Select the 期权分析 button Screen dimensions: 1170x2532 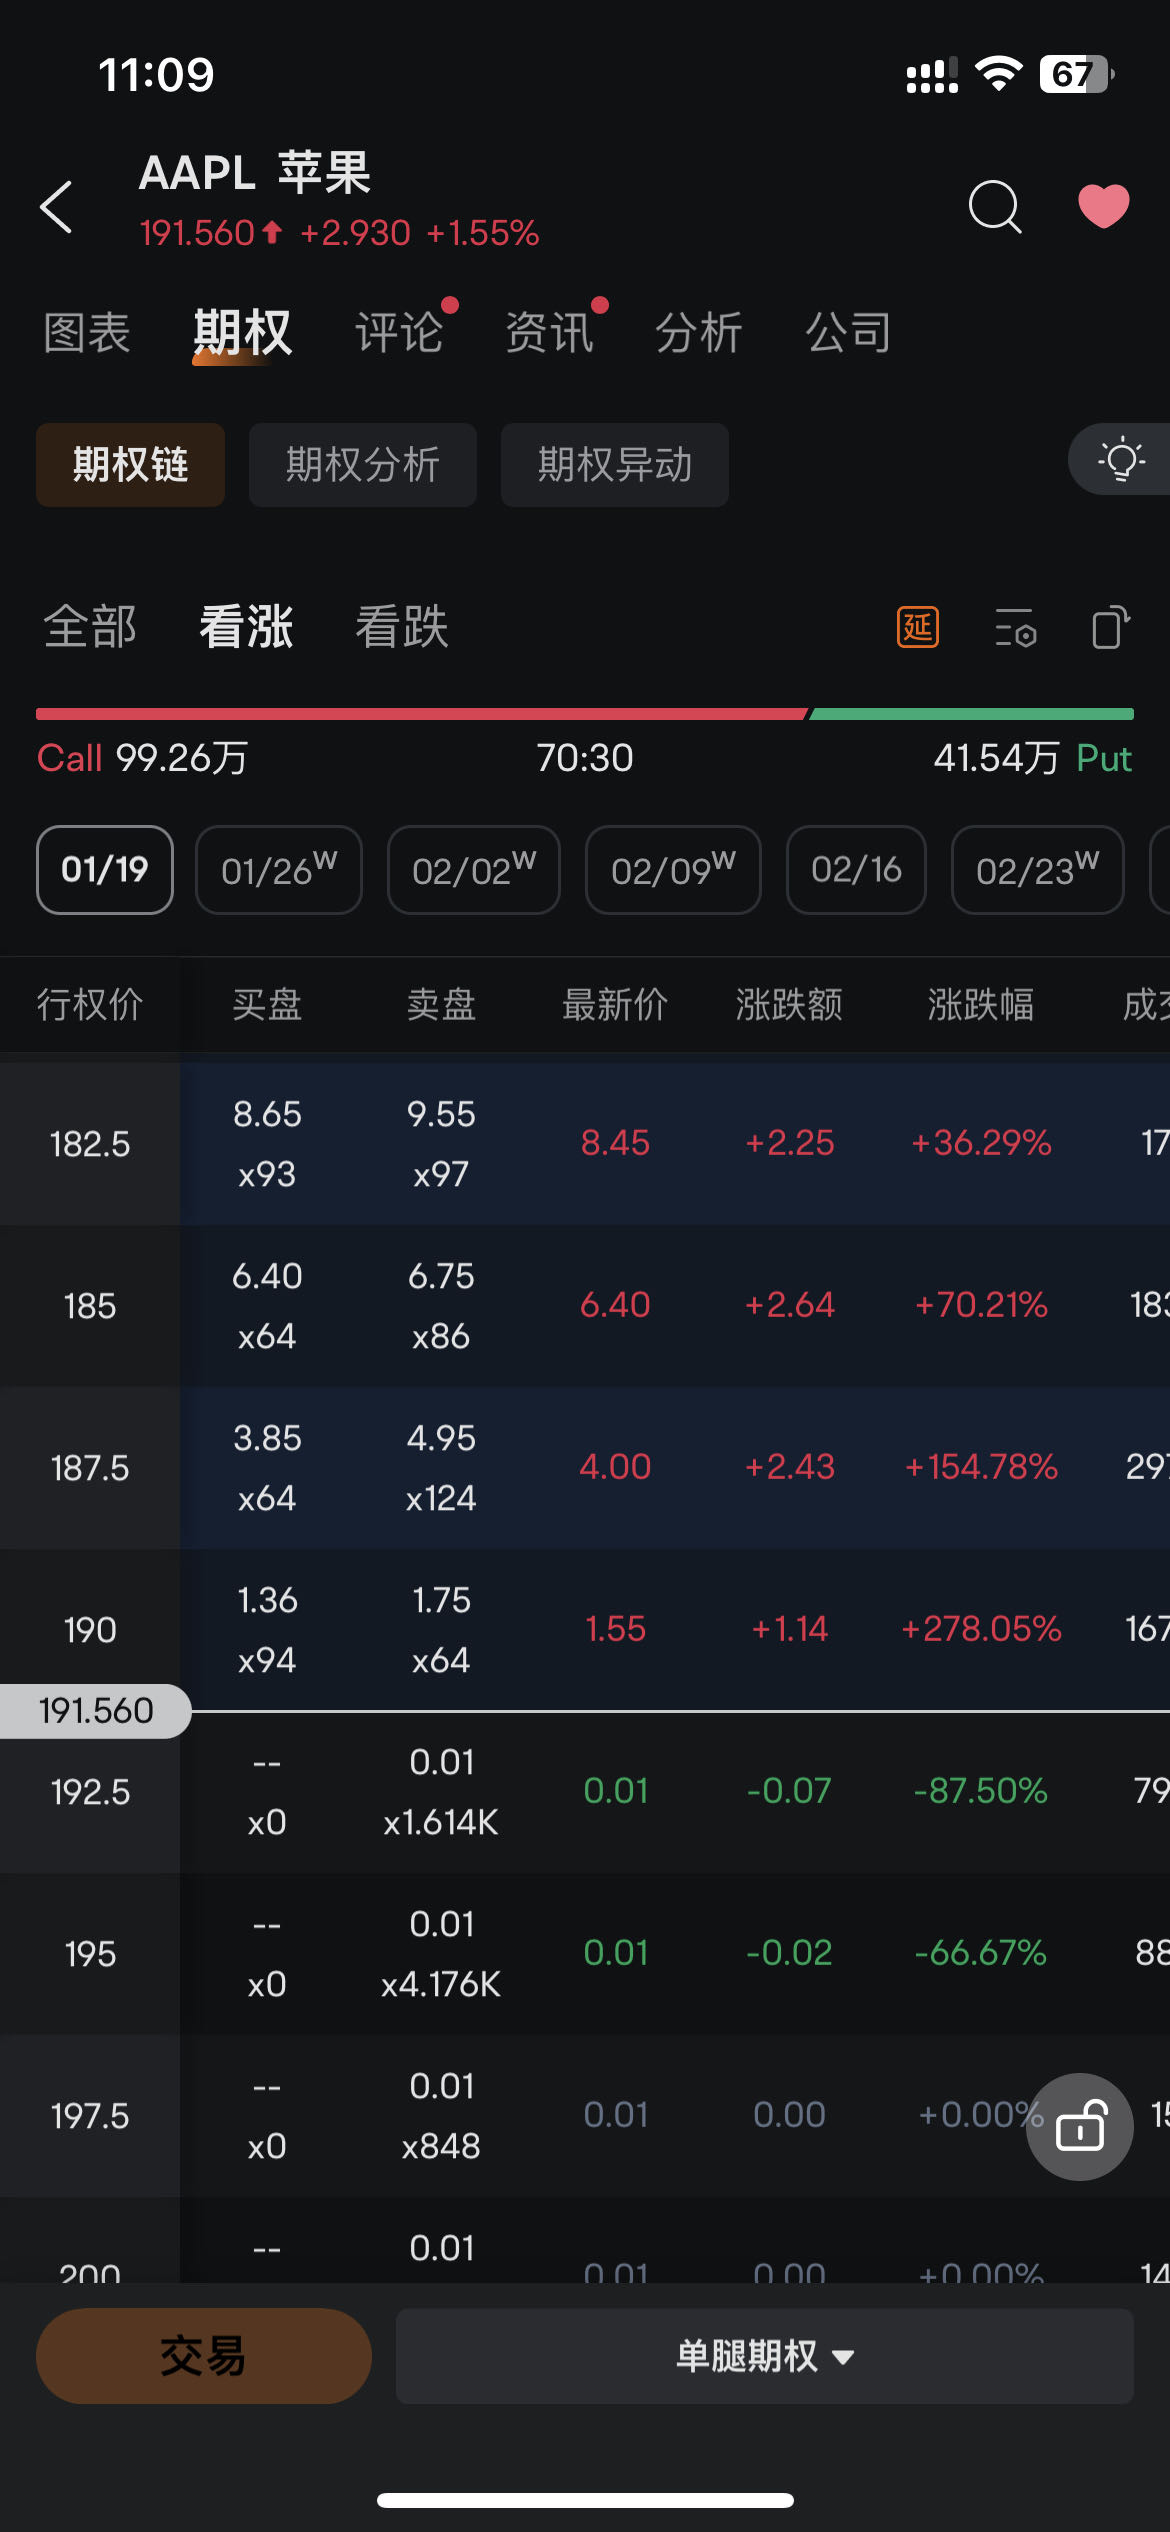362,465
